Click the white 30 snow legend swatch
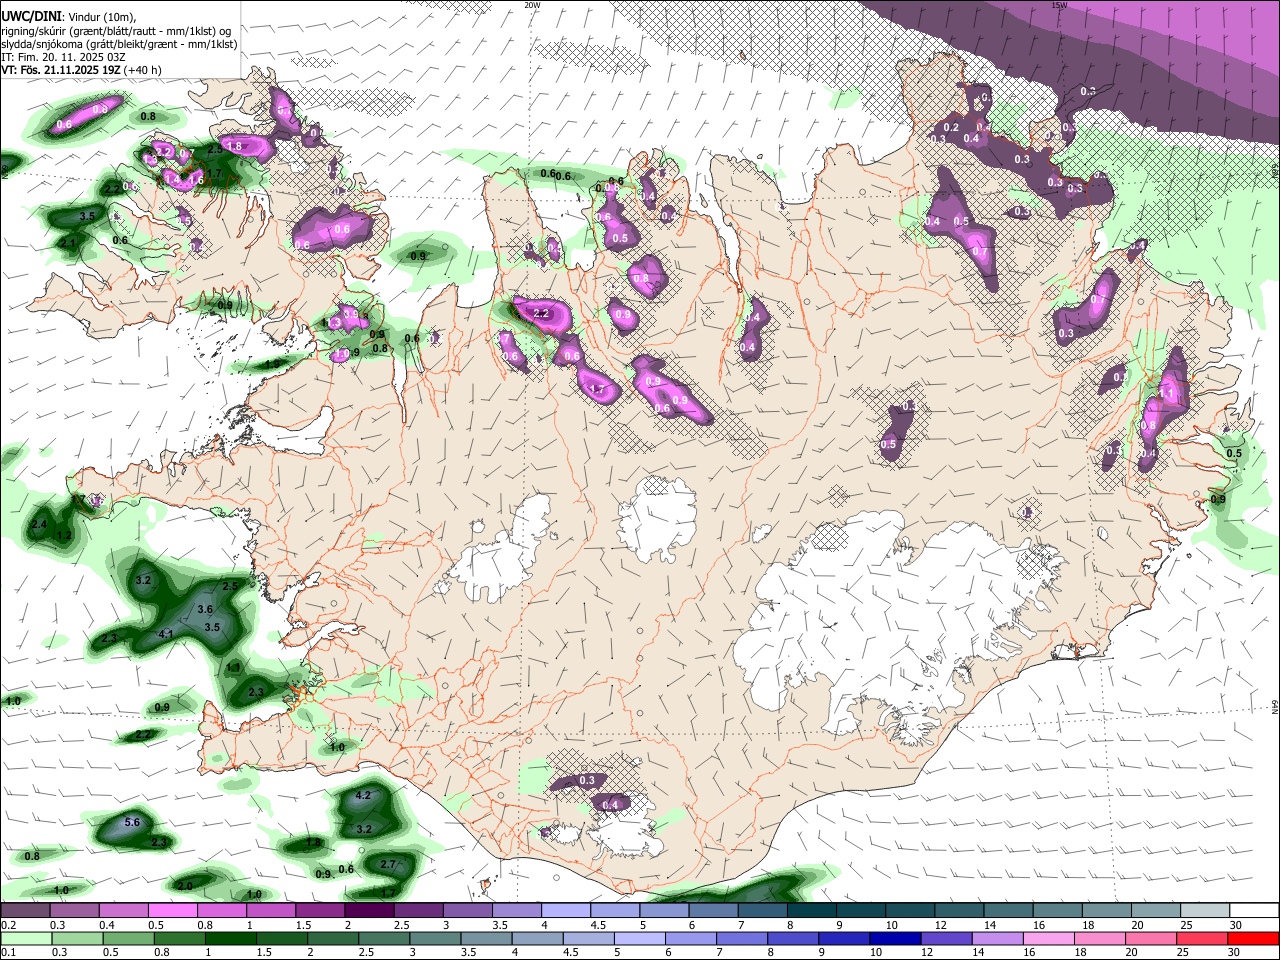The height and width of the screenshot is (960, 1280). click(x=1254, y=911)
